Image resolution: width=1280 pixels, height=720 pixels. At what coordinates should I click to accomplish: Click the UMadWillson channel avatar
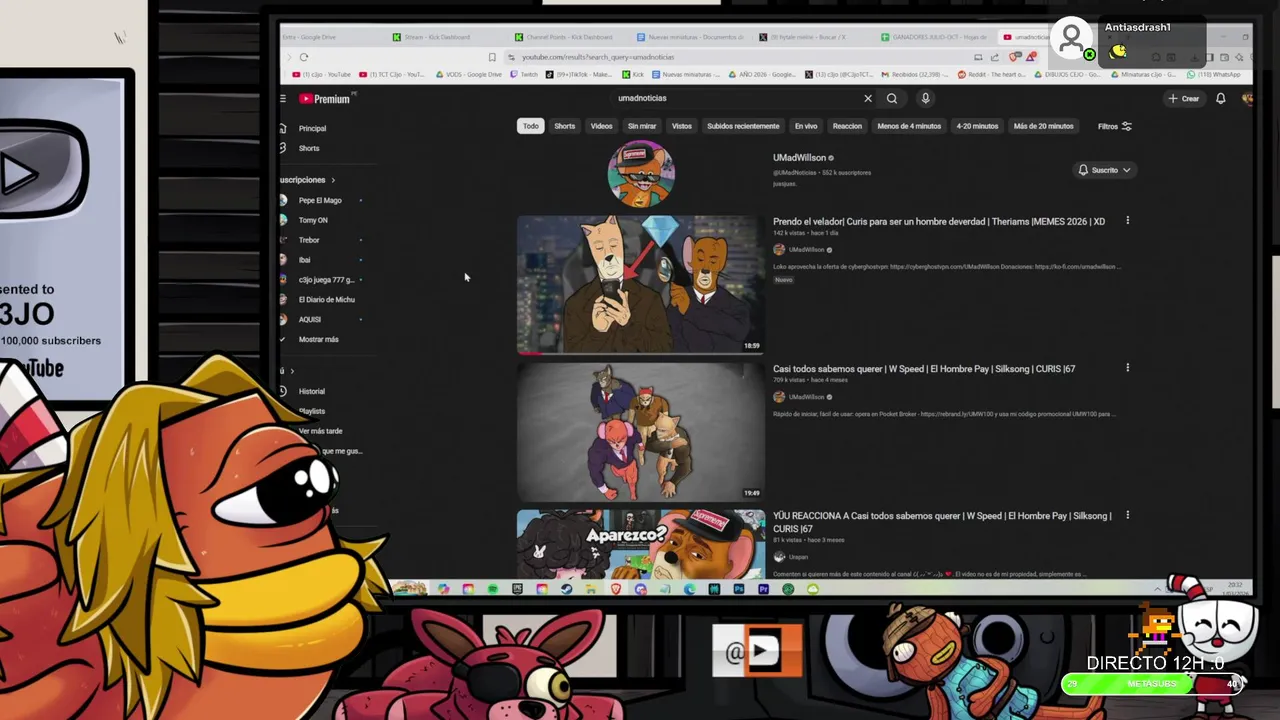(641, 174)
